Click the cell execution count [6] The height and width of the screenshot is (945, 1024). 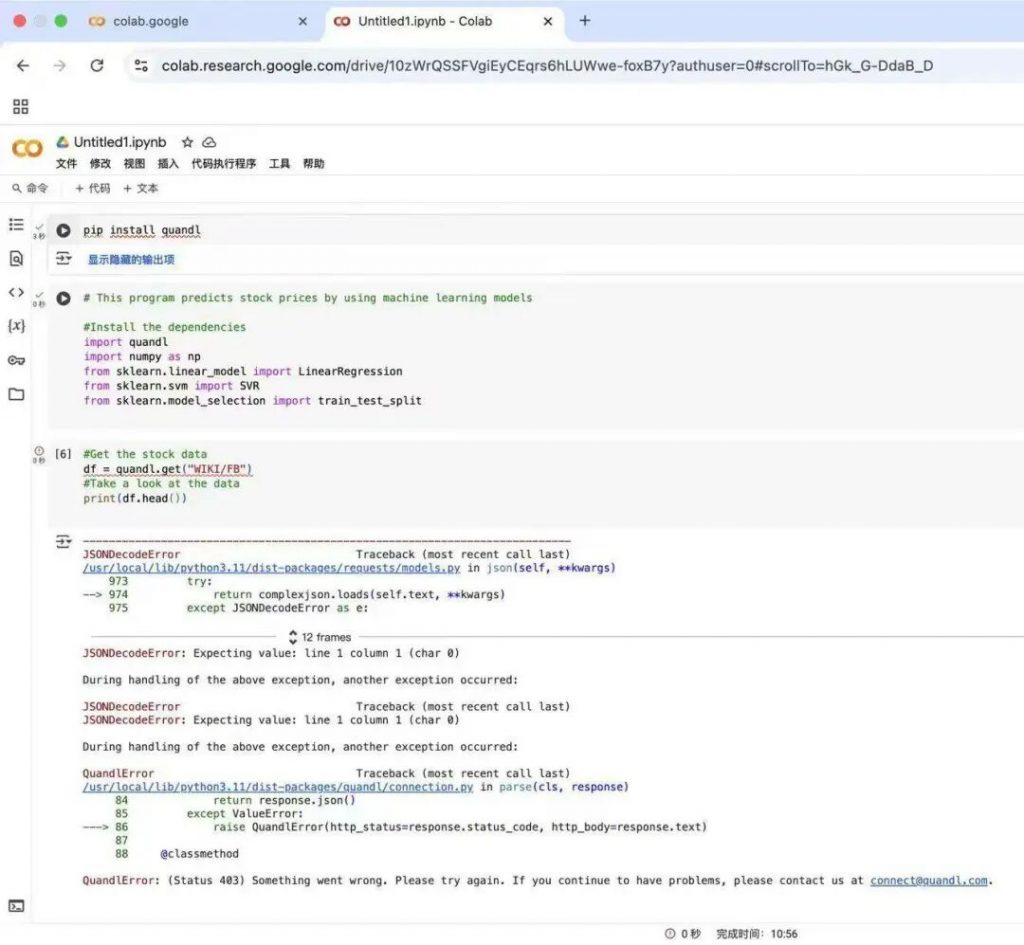(63, 453)
